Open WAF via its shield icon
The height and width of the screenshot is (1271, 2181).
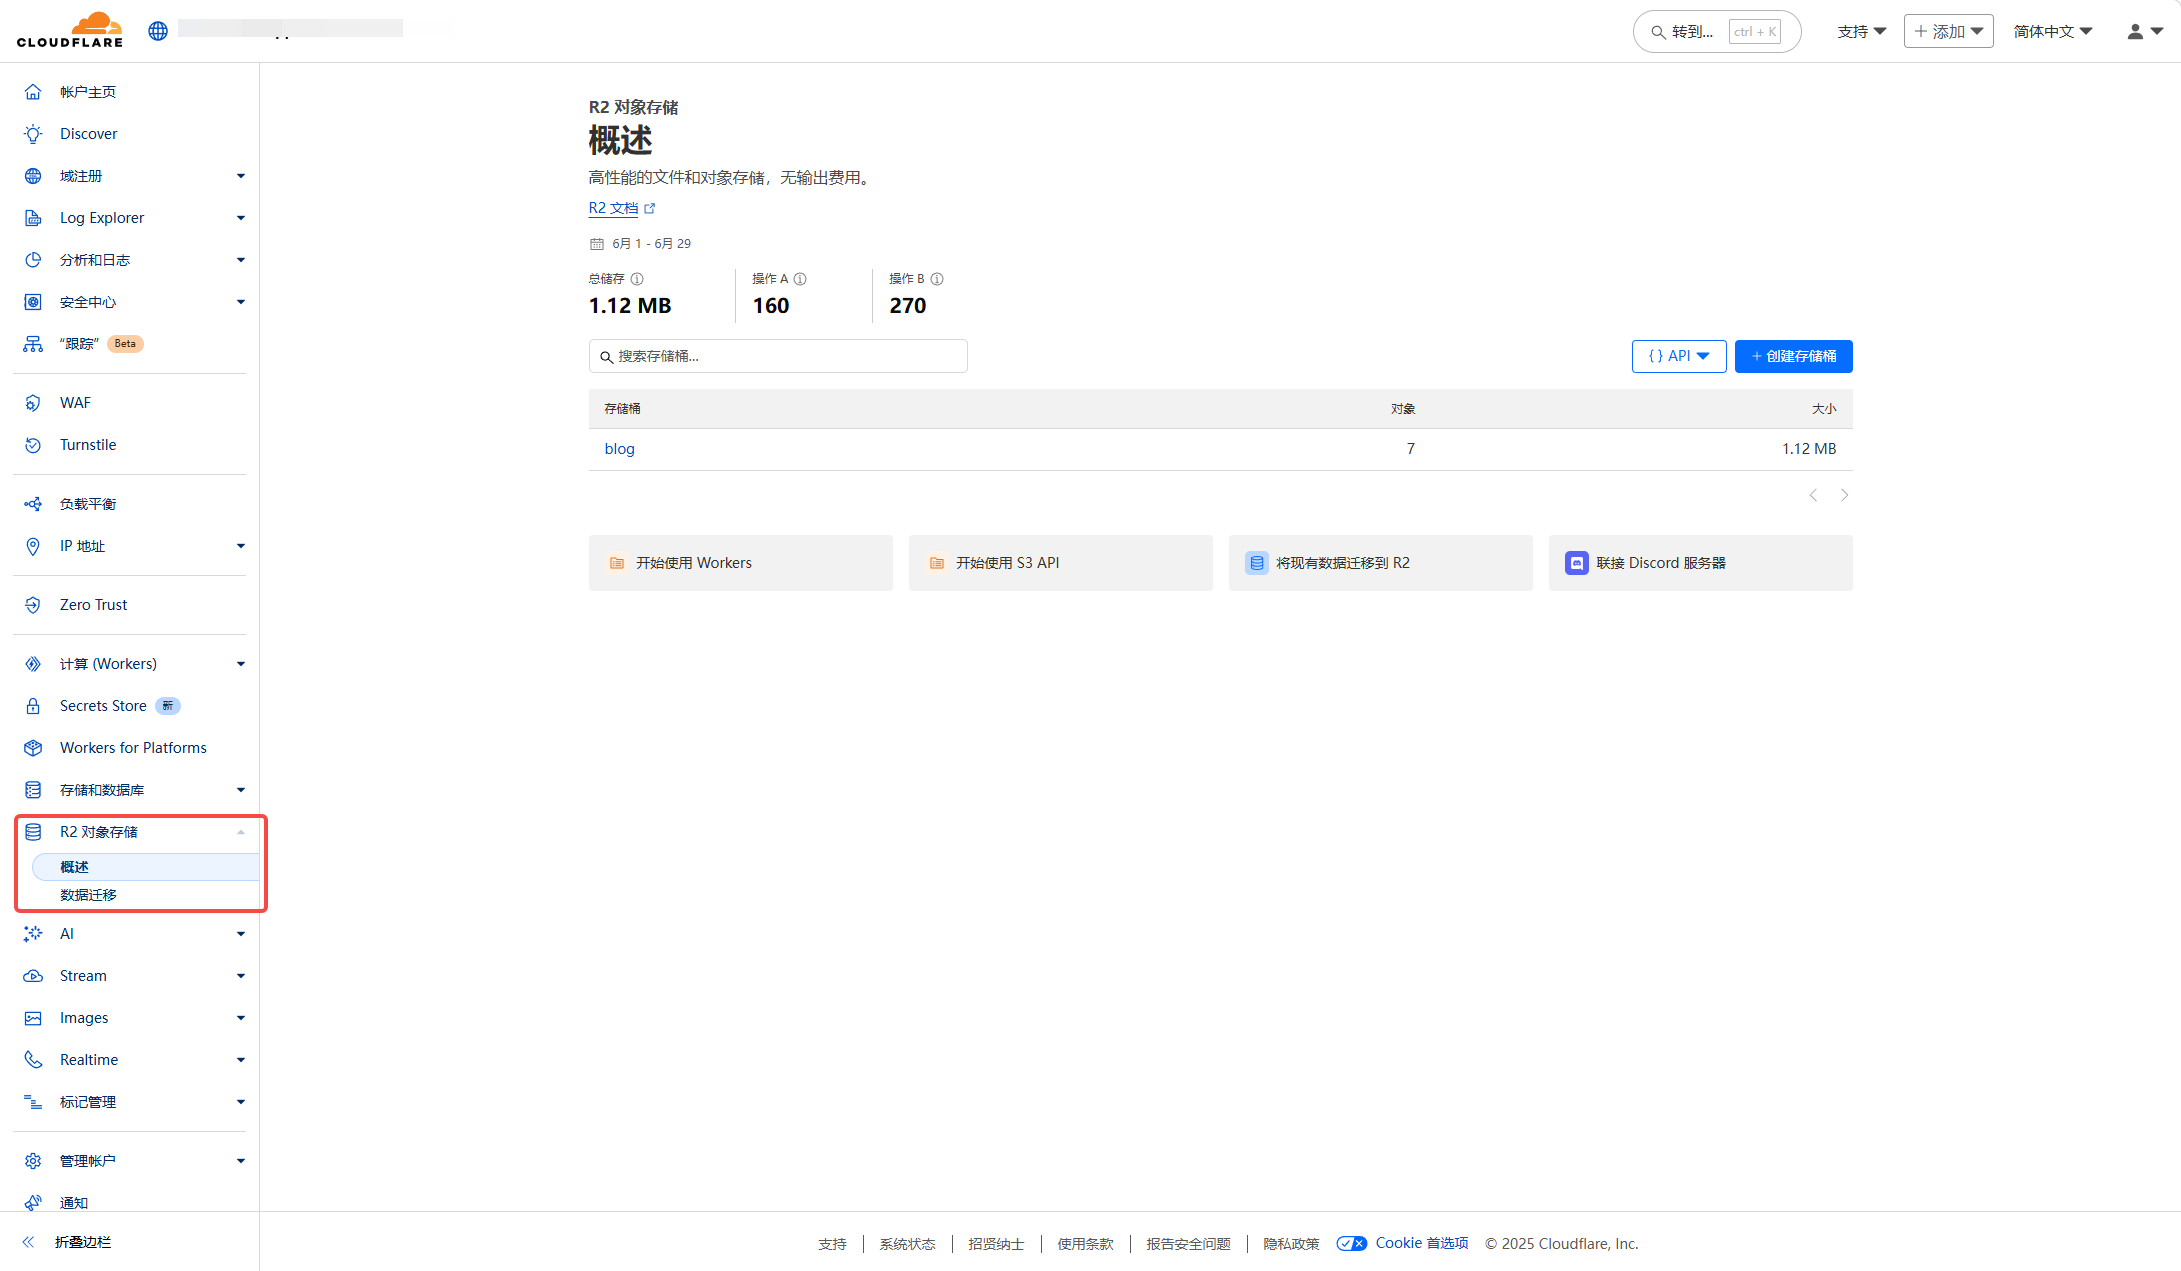point(33,402)
